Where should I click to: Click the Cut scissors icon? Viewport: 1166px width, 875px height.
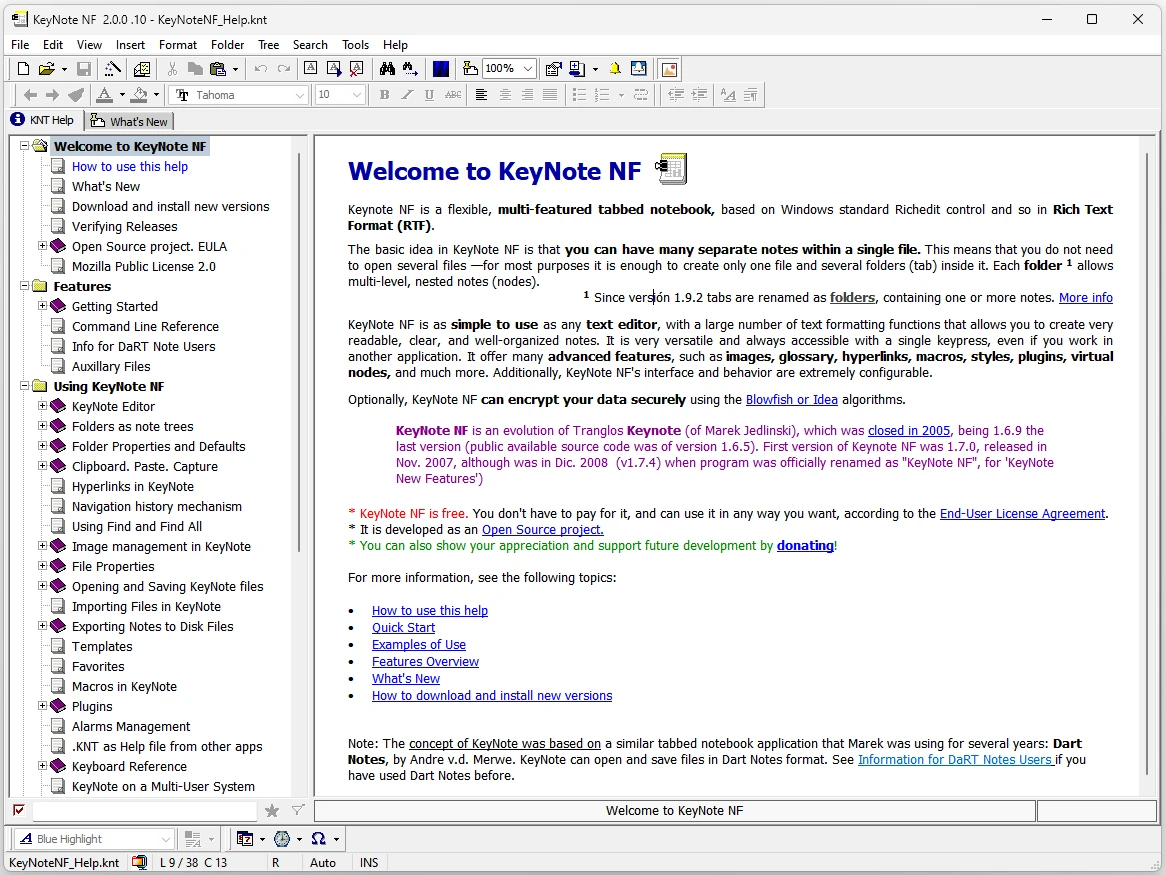(172, 69)
